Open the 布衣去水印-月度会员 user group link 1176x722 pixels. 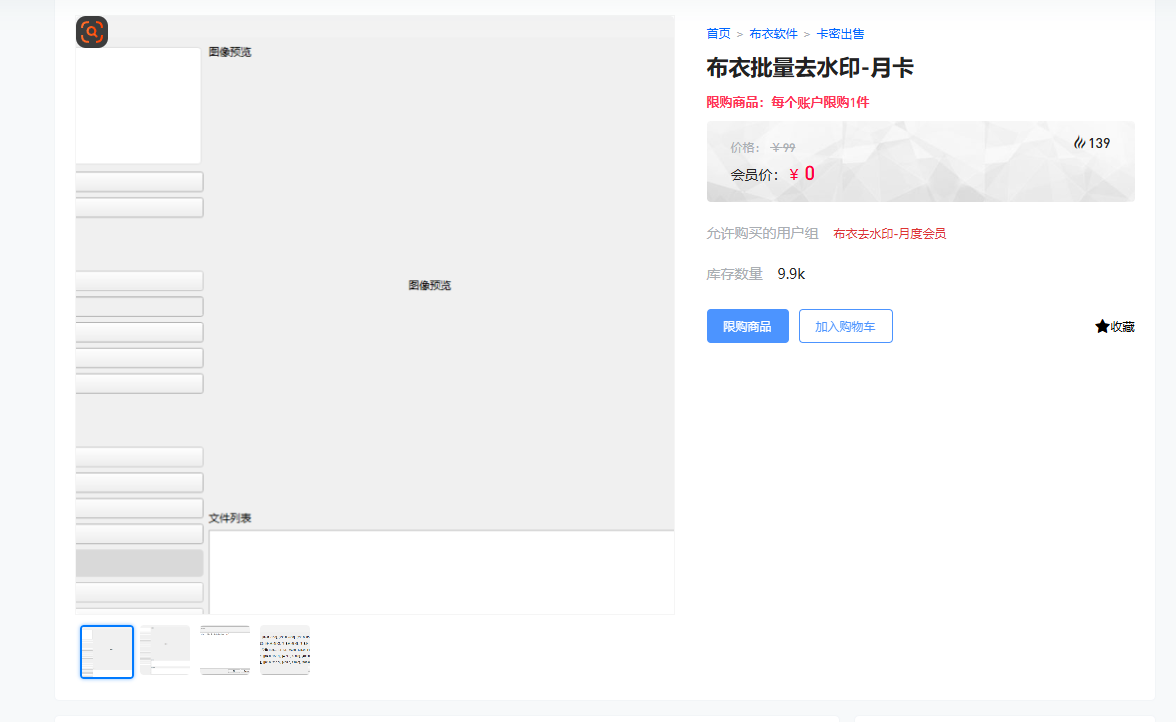[x=890, y=233]
